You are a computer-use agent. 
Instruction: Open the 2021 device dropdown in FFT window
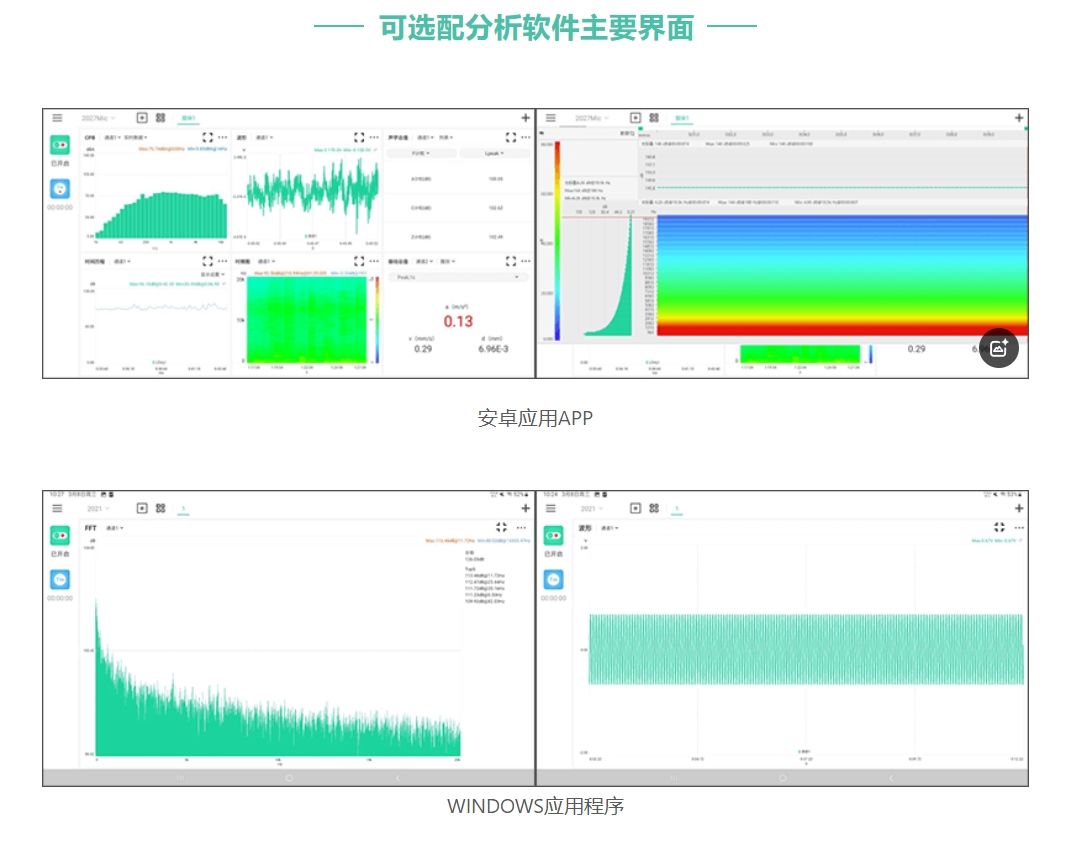[96, 509]
